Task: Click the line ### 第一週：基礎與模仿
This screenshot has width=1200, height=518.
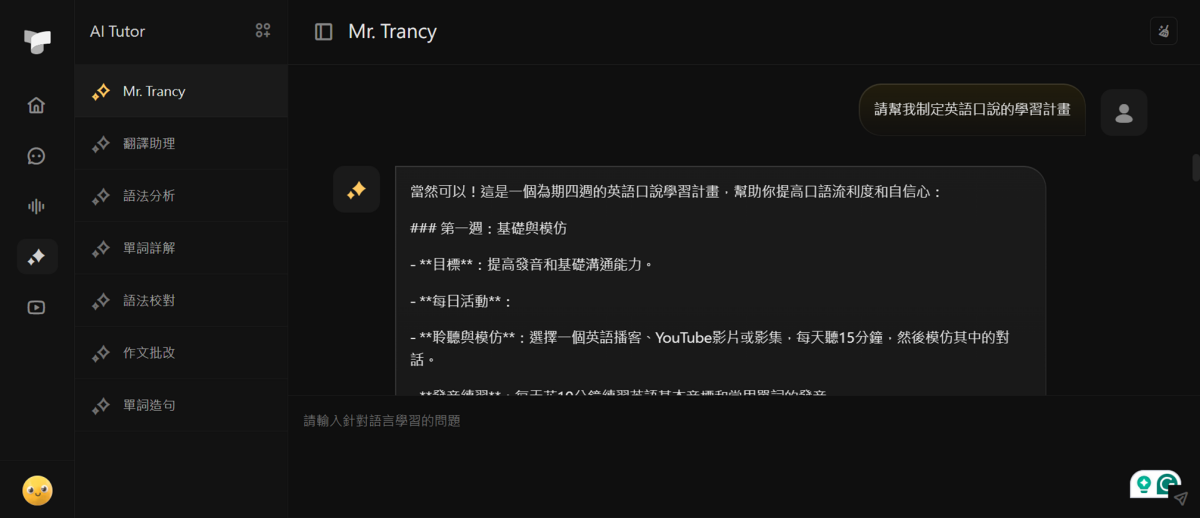Action: 488,228
